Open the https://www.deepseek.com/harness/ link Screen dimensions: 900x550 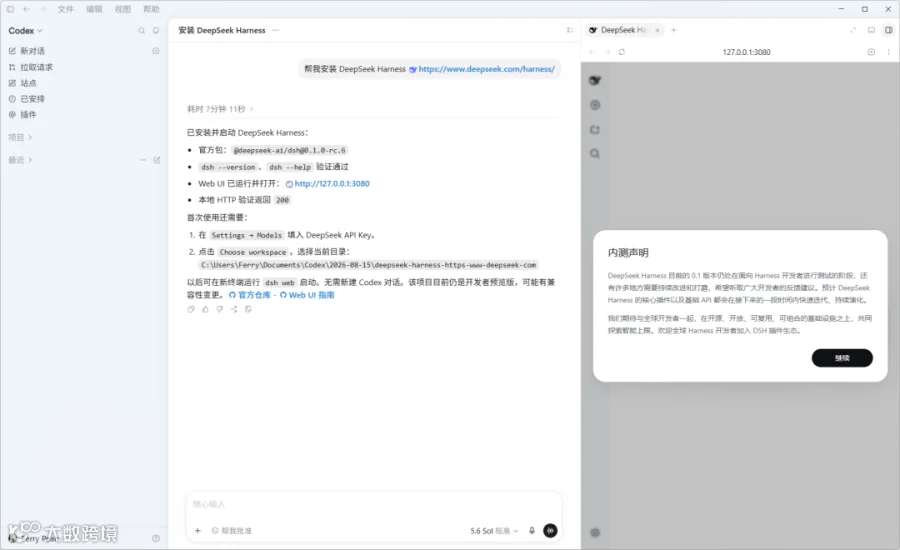486,69
